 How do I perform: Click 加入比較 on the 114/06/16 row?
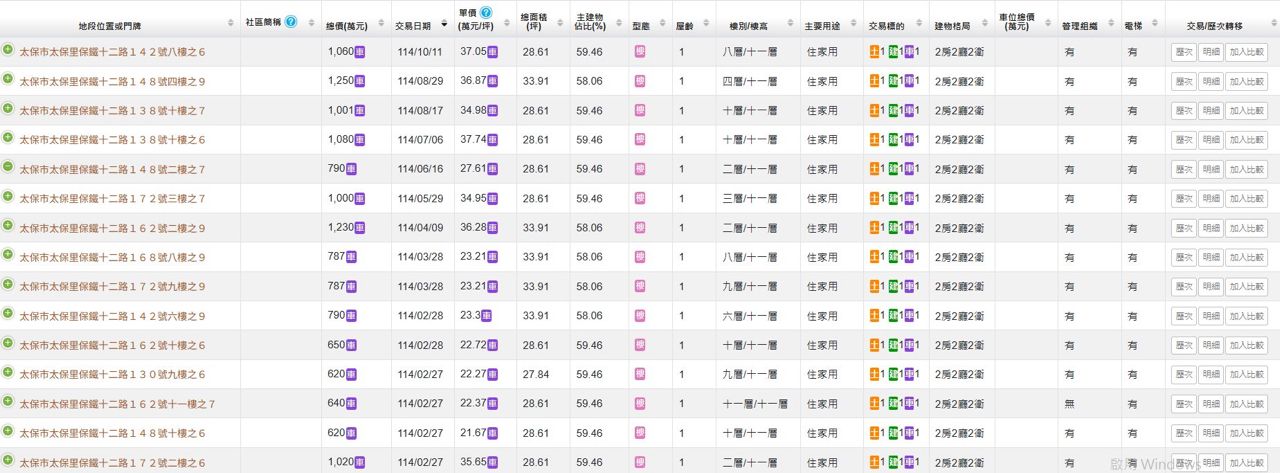(x=1247, y=169)
